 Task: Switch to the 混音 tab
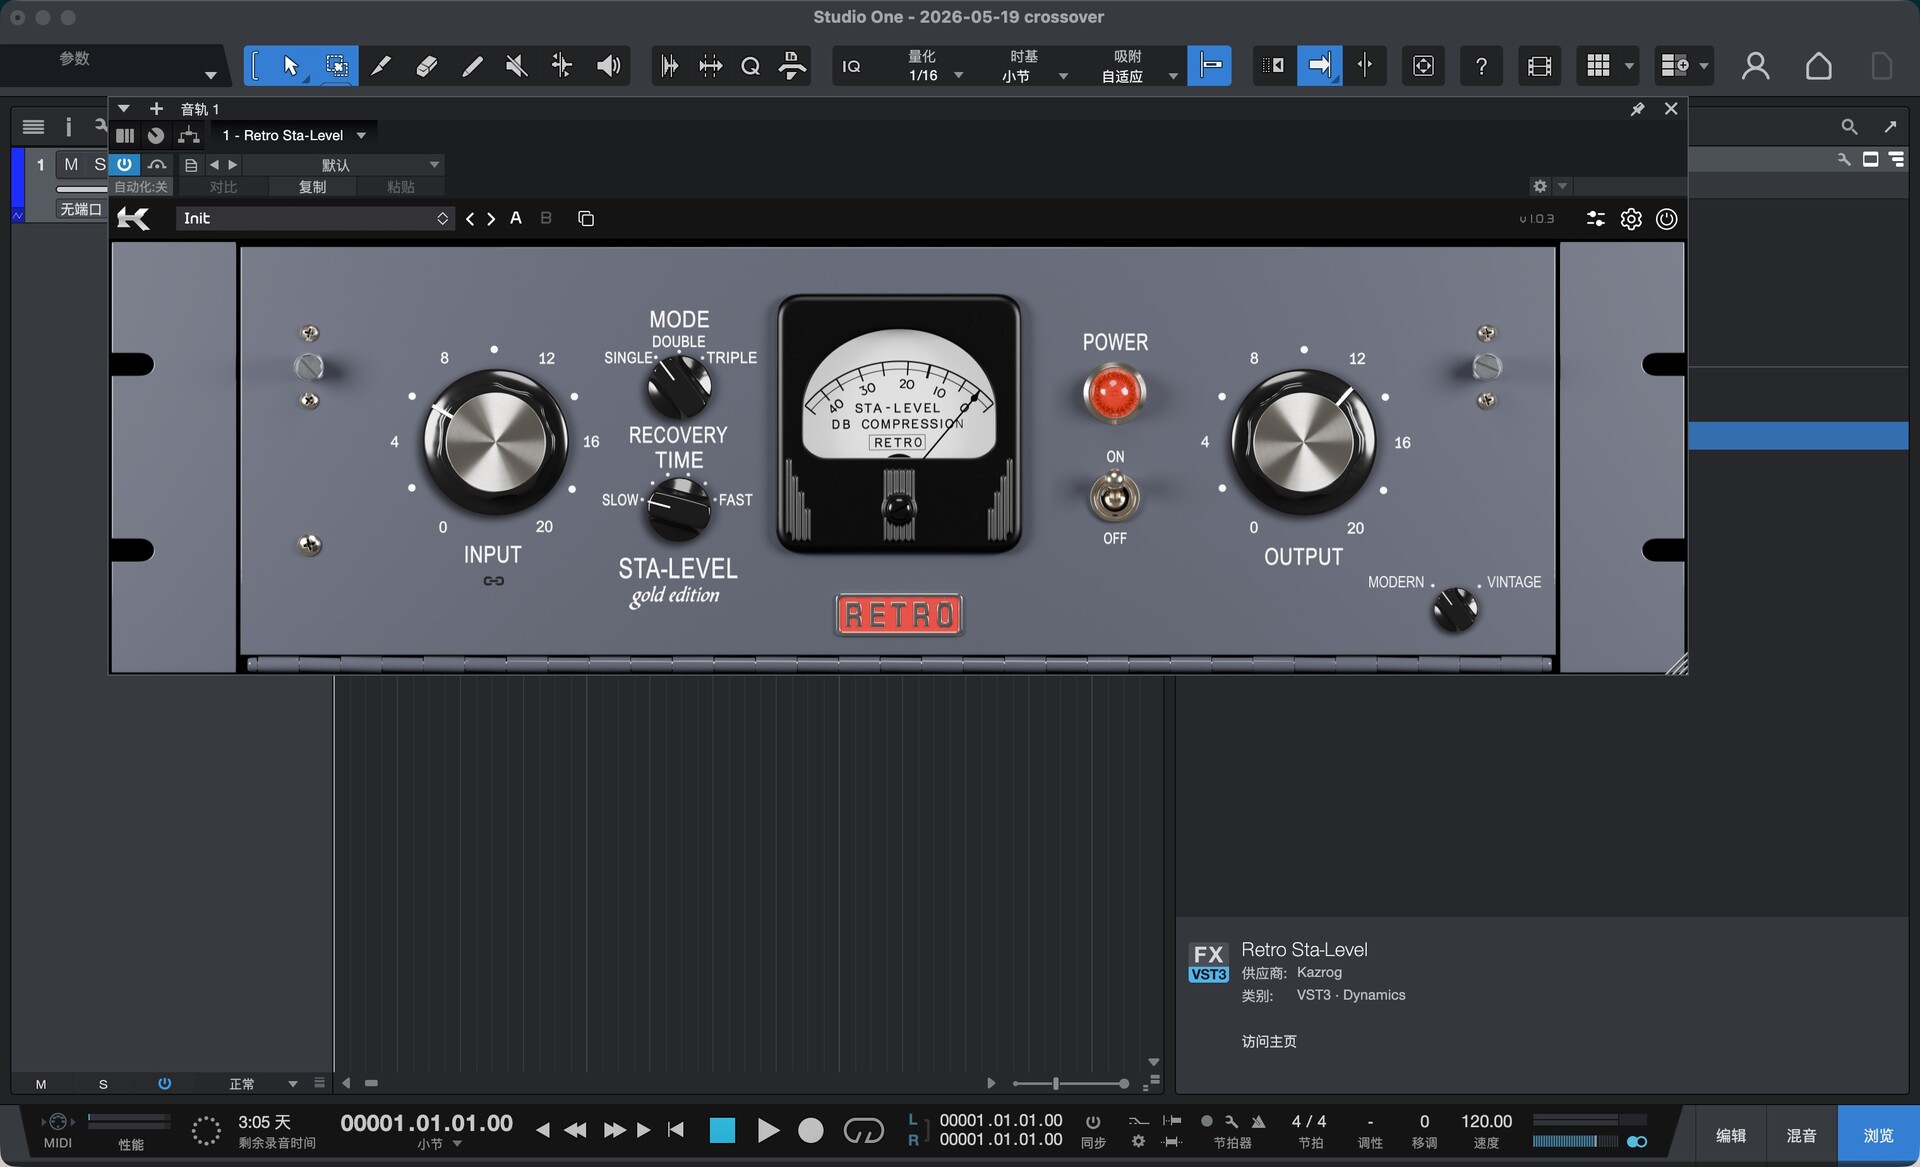[x=1801, y=1135]
